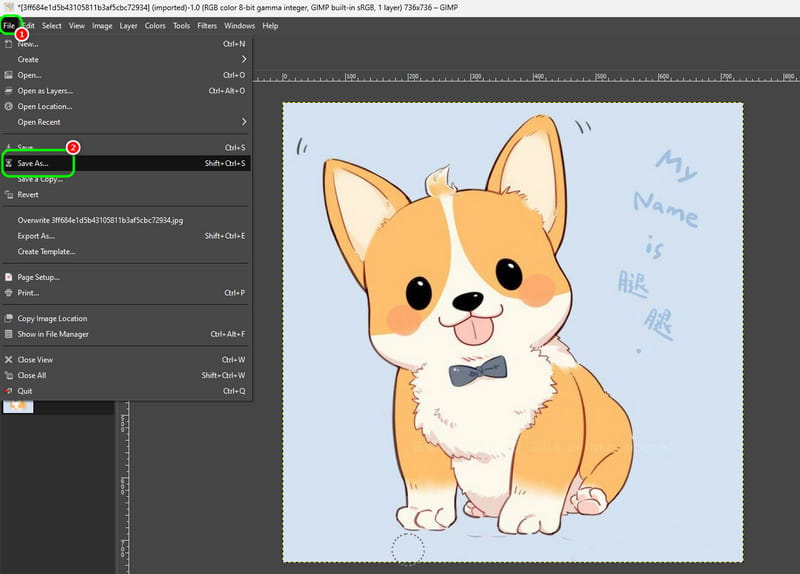Expand the Open Recent submenu
The height and width of the screenshot is (574, 800).
pos(242,122)
